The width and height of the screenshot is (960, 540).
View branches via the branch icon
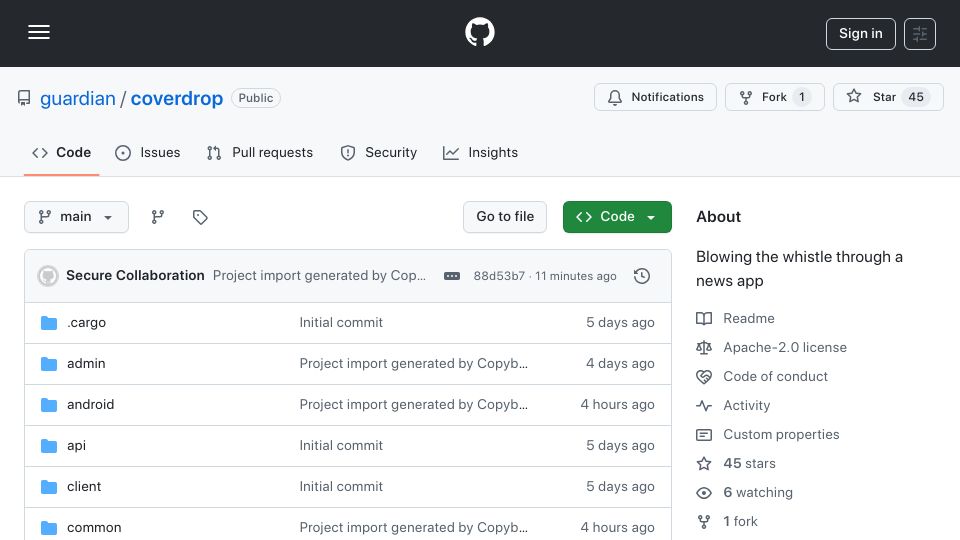(158, 217)
